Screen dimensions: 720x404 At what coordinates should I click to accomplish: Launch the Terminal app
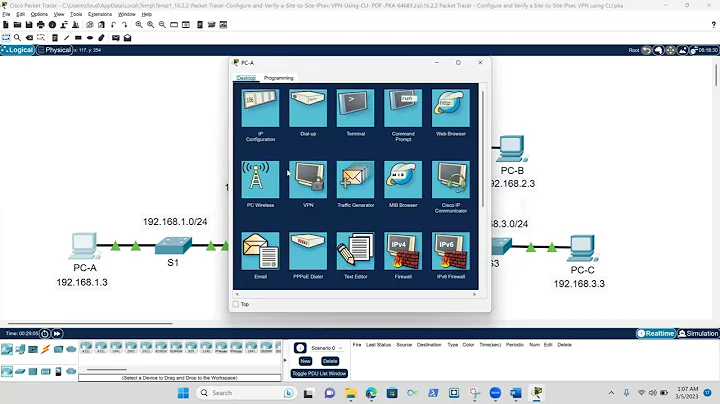[355, 108]
